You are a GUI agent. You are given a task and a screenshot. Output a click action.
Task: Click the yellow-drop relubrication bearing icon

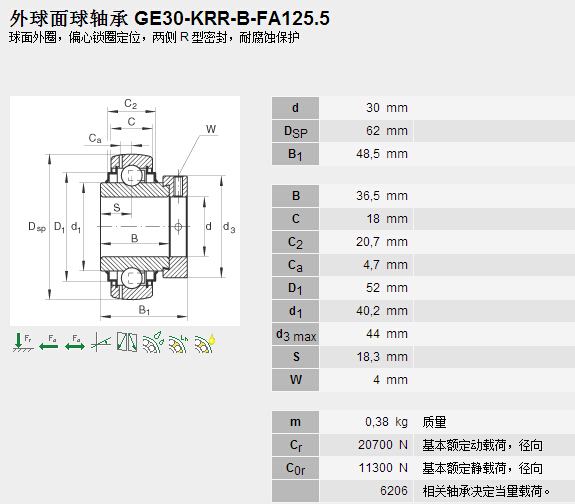click(x=205, y=343)
